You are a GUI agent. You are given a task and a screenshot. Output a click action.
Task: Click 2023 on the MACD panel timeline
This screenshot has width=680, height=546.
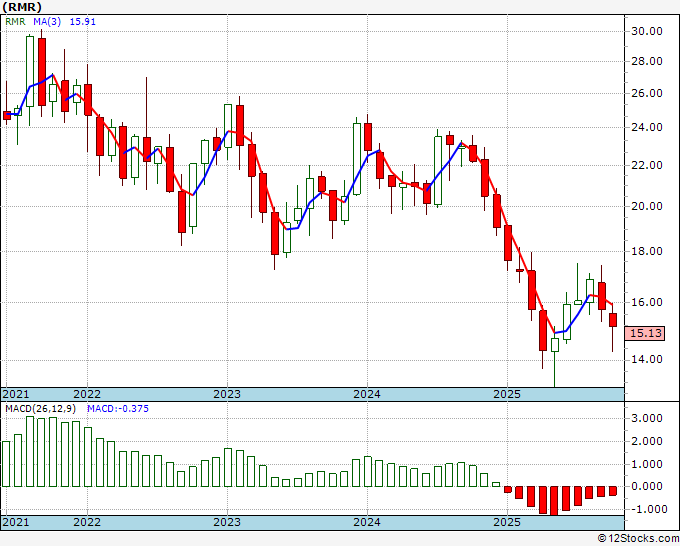click(x=227, y=522)
